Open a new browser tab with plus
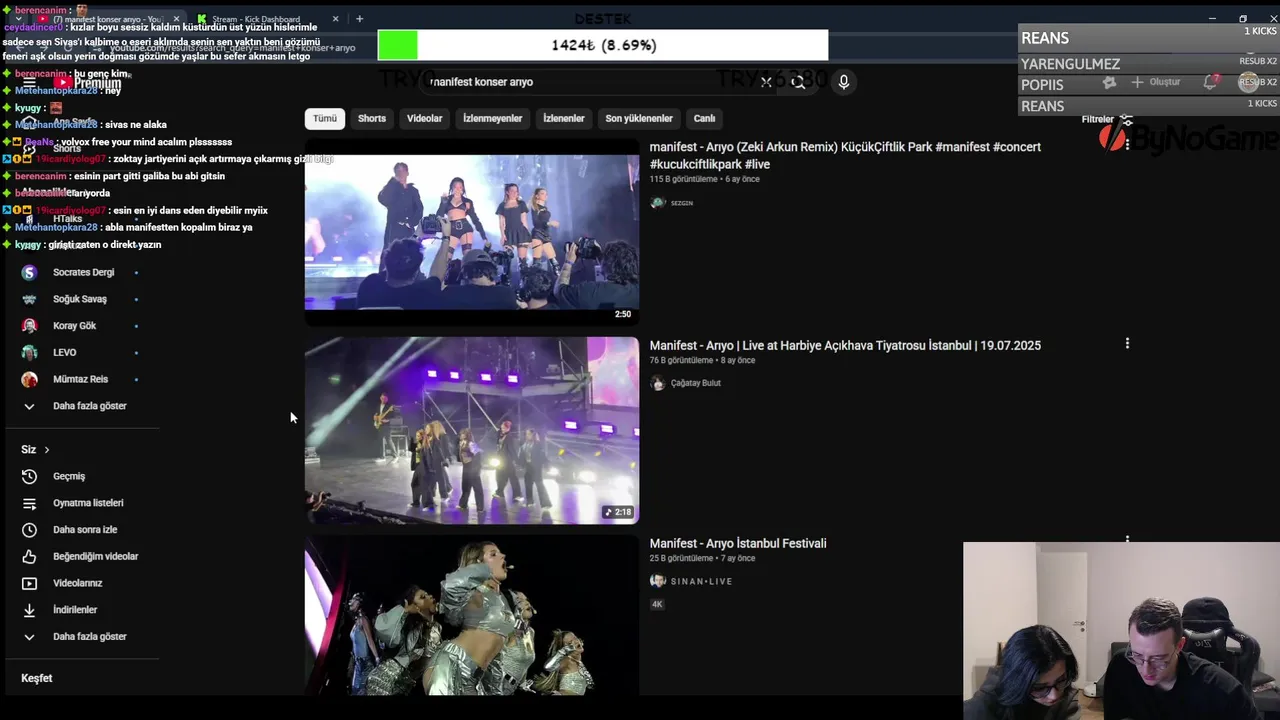Screen dimensions: 1280x720 [359, 18]
